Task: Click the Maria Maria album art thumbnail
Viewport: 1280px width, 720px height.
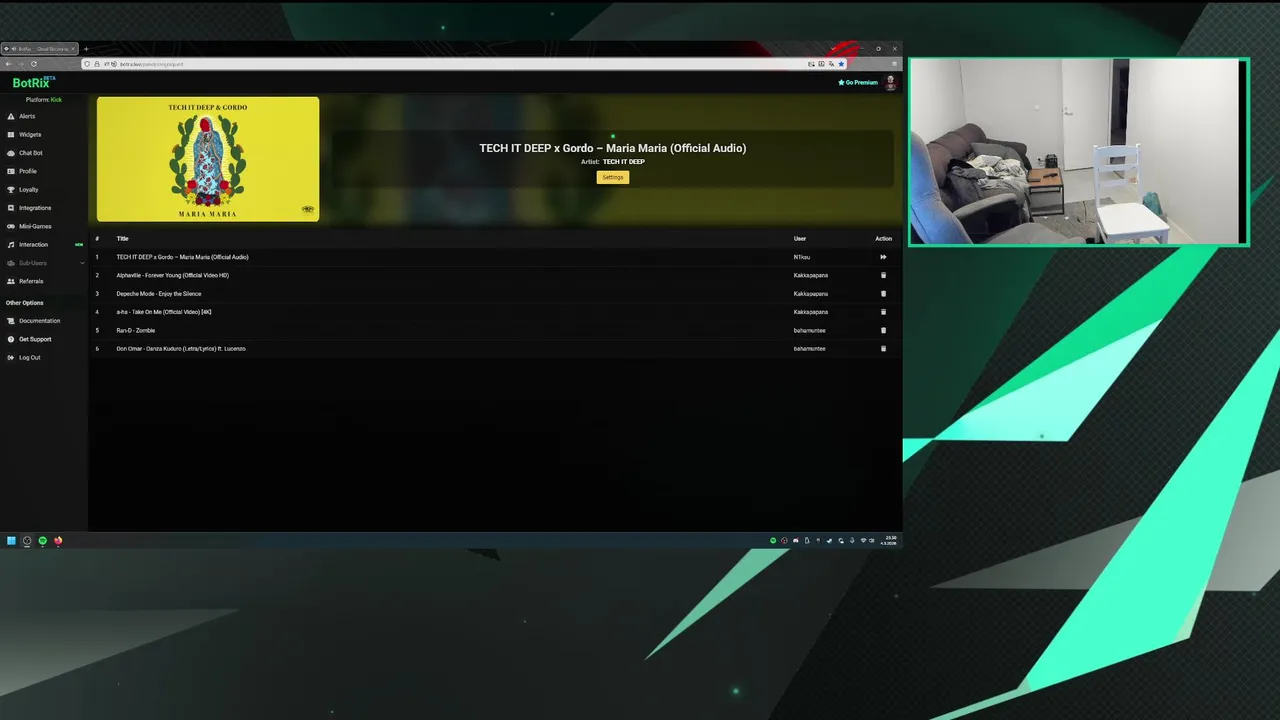Action: (x=208, y=159)
